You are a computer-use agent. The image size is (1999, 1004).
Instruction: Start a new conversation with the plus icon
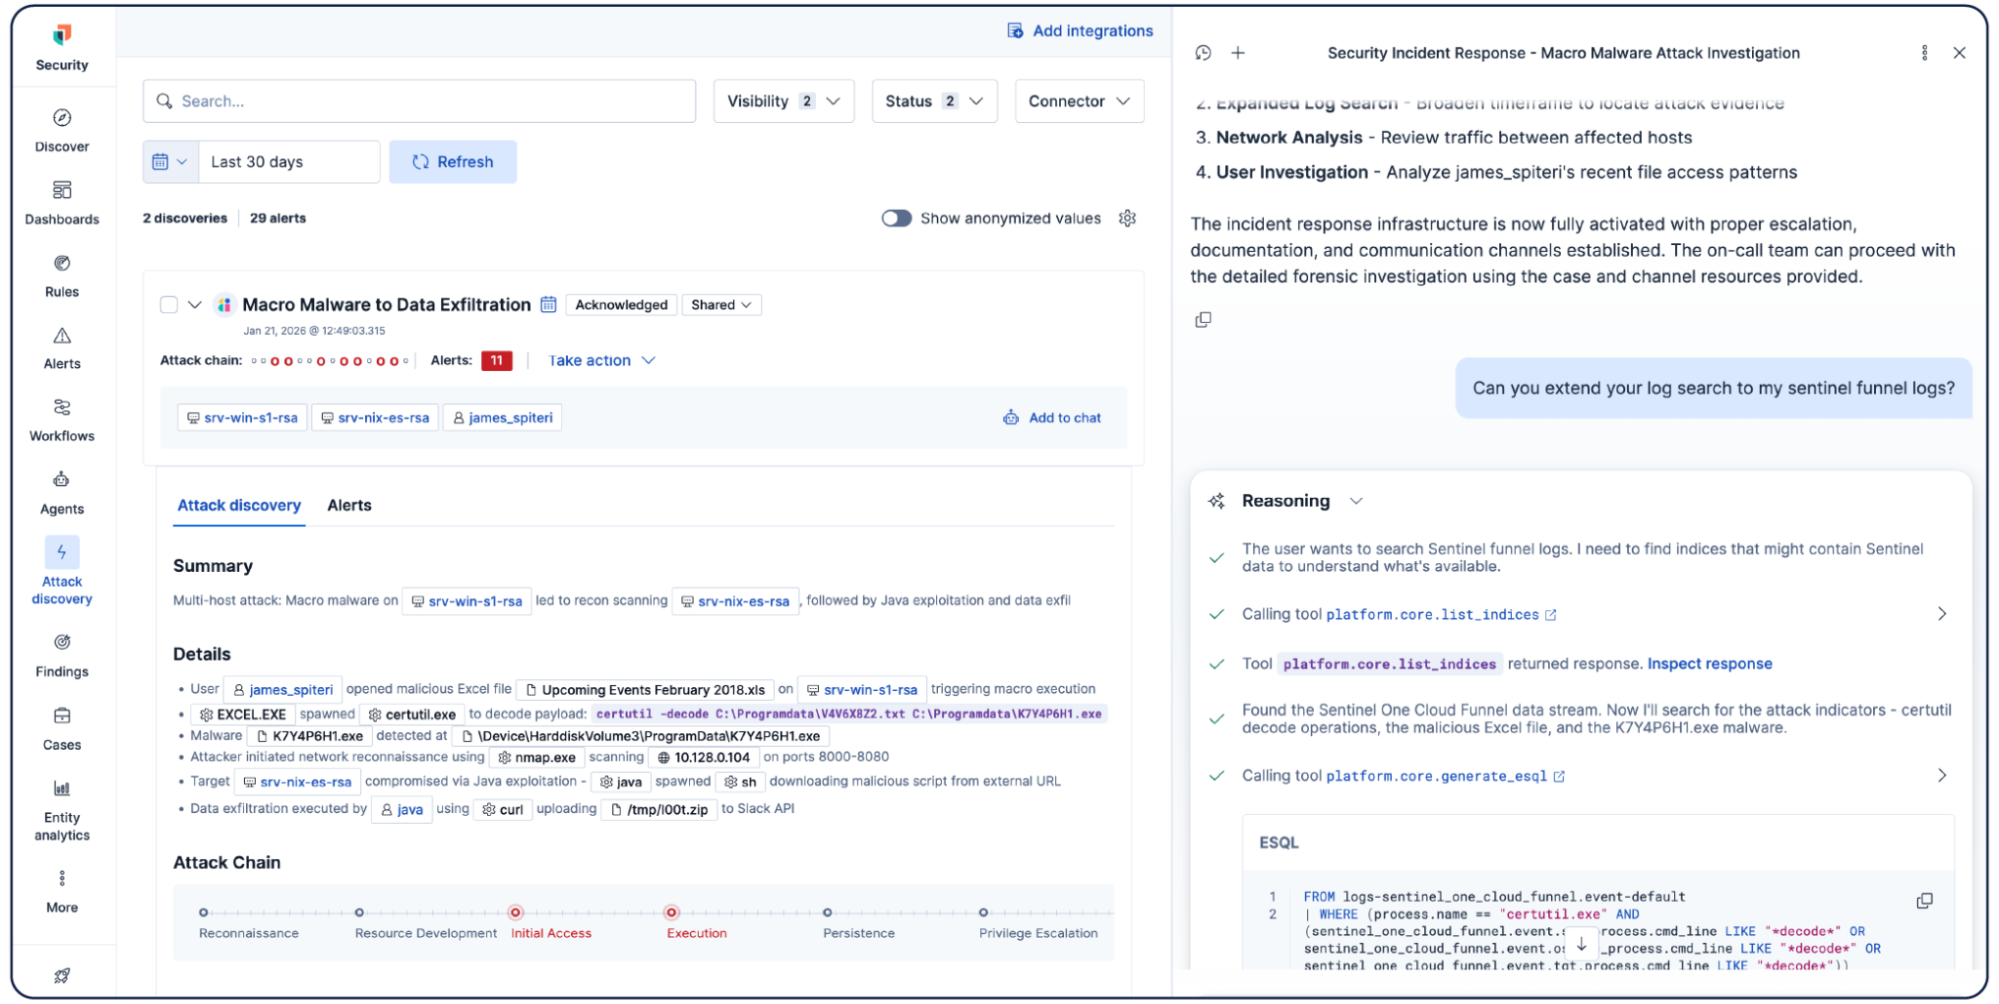(1238, 52)
